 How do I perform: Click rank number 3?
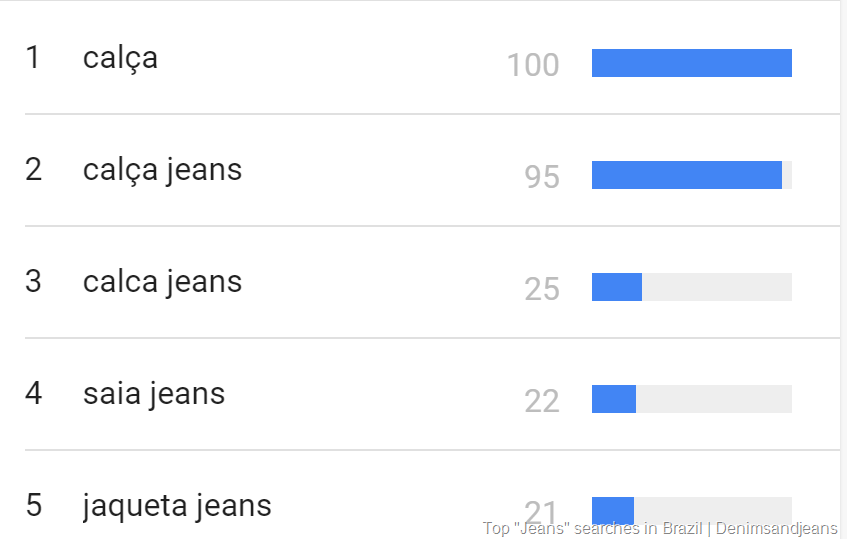[x=33, y=282]
